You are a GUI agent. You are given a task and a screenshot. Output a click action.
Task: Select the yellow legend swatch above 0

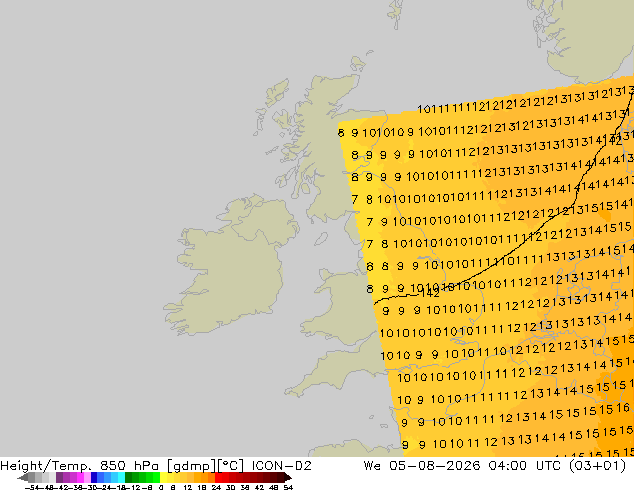163,477
